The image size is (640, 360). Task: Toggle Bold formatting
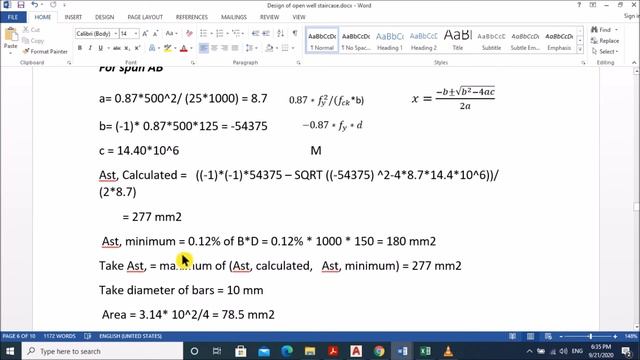80,48
